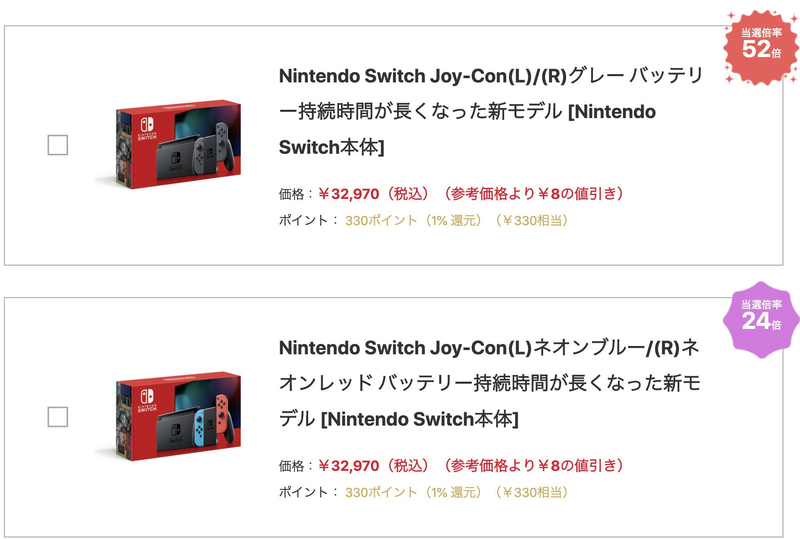This screenshot has width=800, height=539.
Task: Open the Joy-Con(L)/(R) グレー product title
Action: pyautogui.click(x=490, y=111)
